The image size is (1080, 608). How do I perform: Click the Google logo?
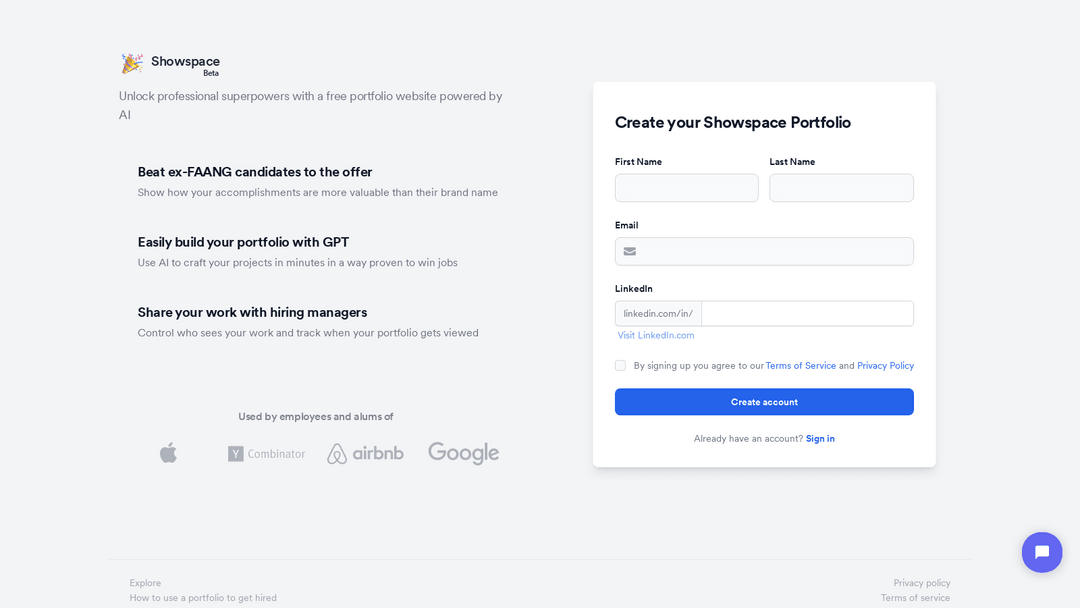pos(464,453)
